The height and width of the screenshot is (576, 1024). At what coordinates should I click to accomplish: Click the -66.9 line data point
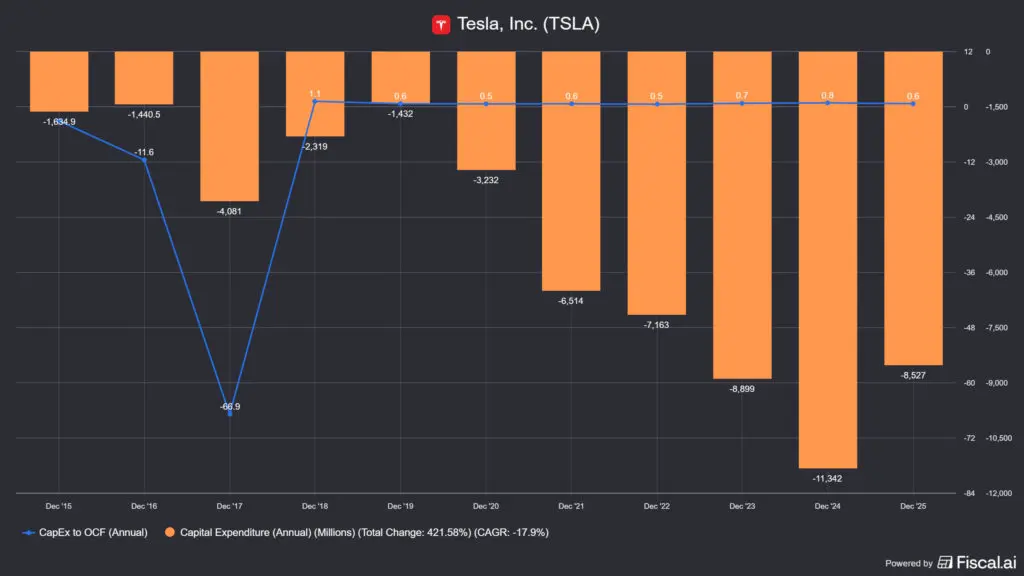[x=230, y=413]
